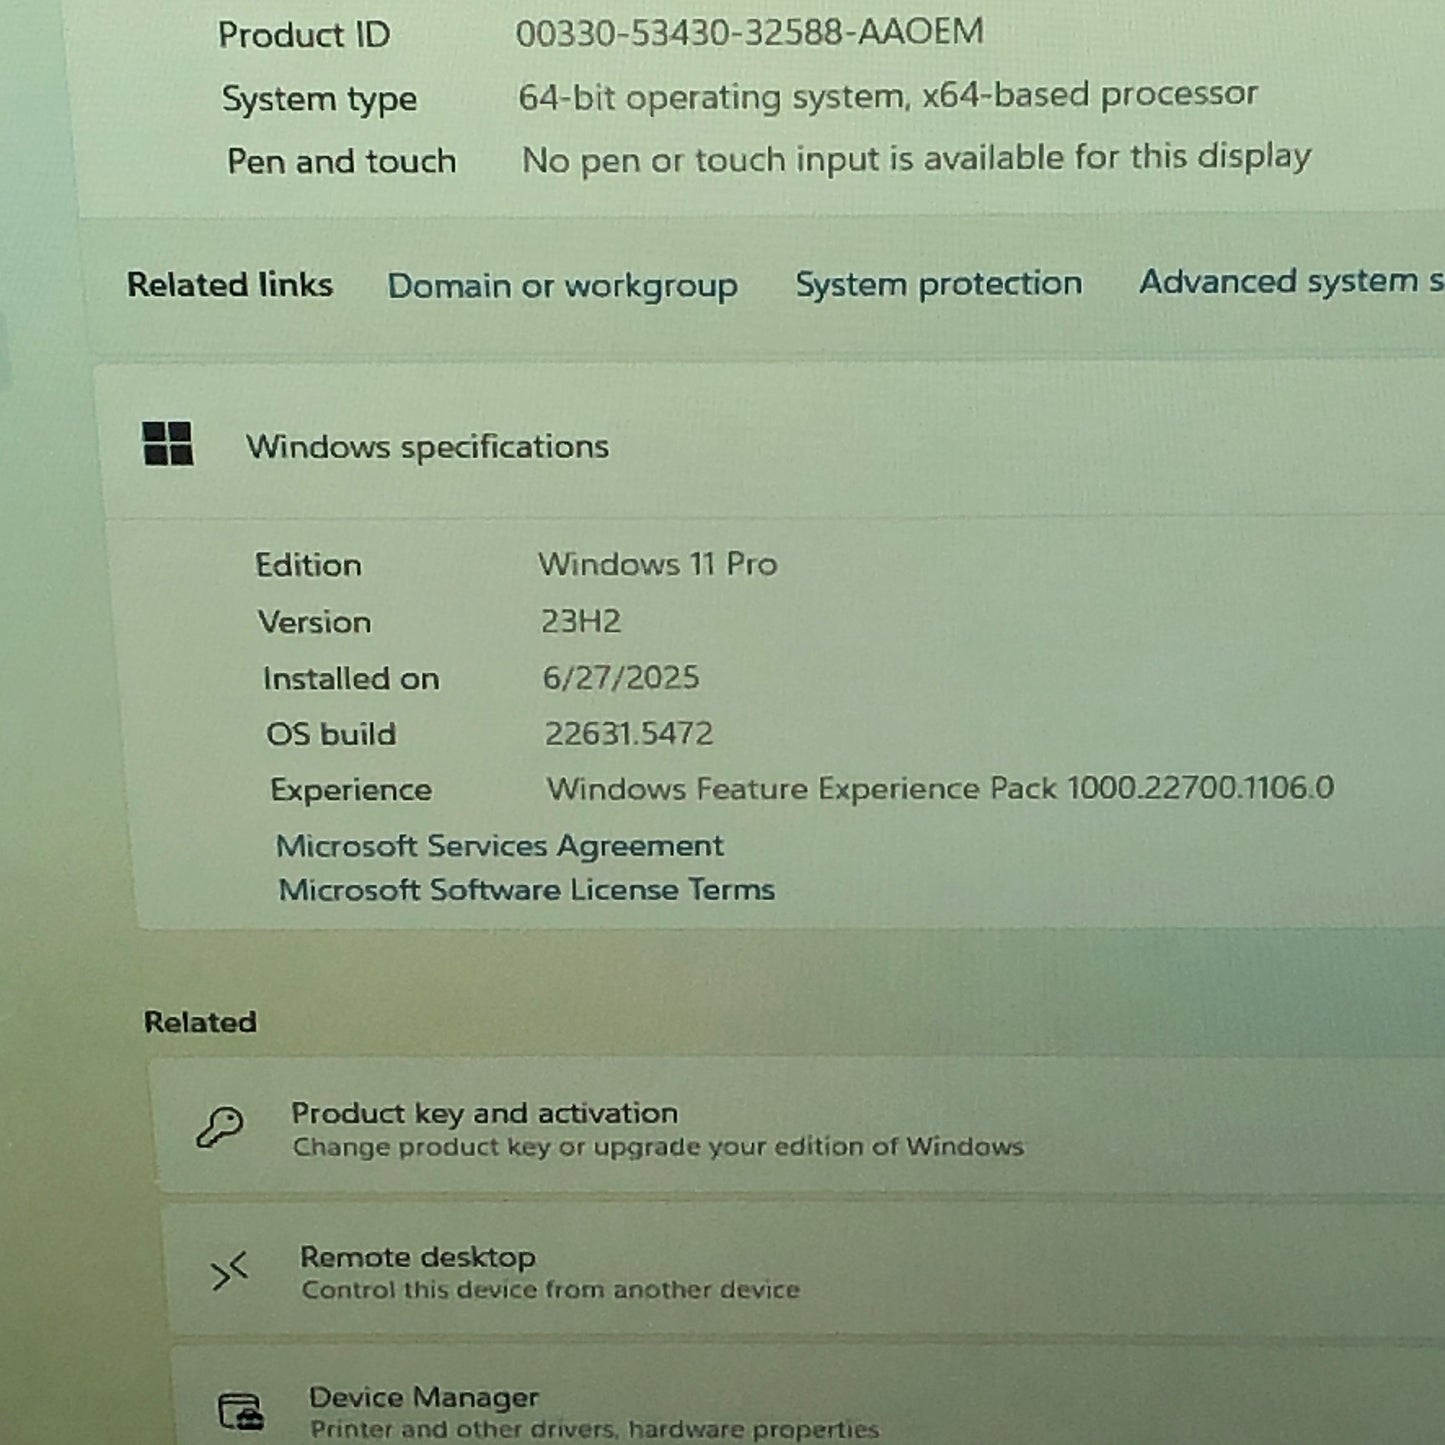
Task: Open the Domain or workgroup link
Action: [x=562, y=286]
